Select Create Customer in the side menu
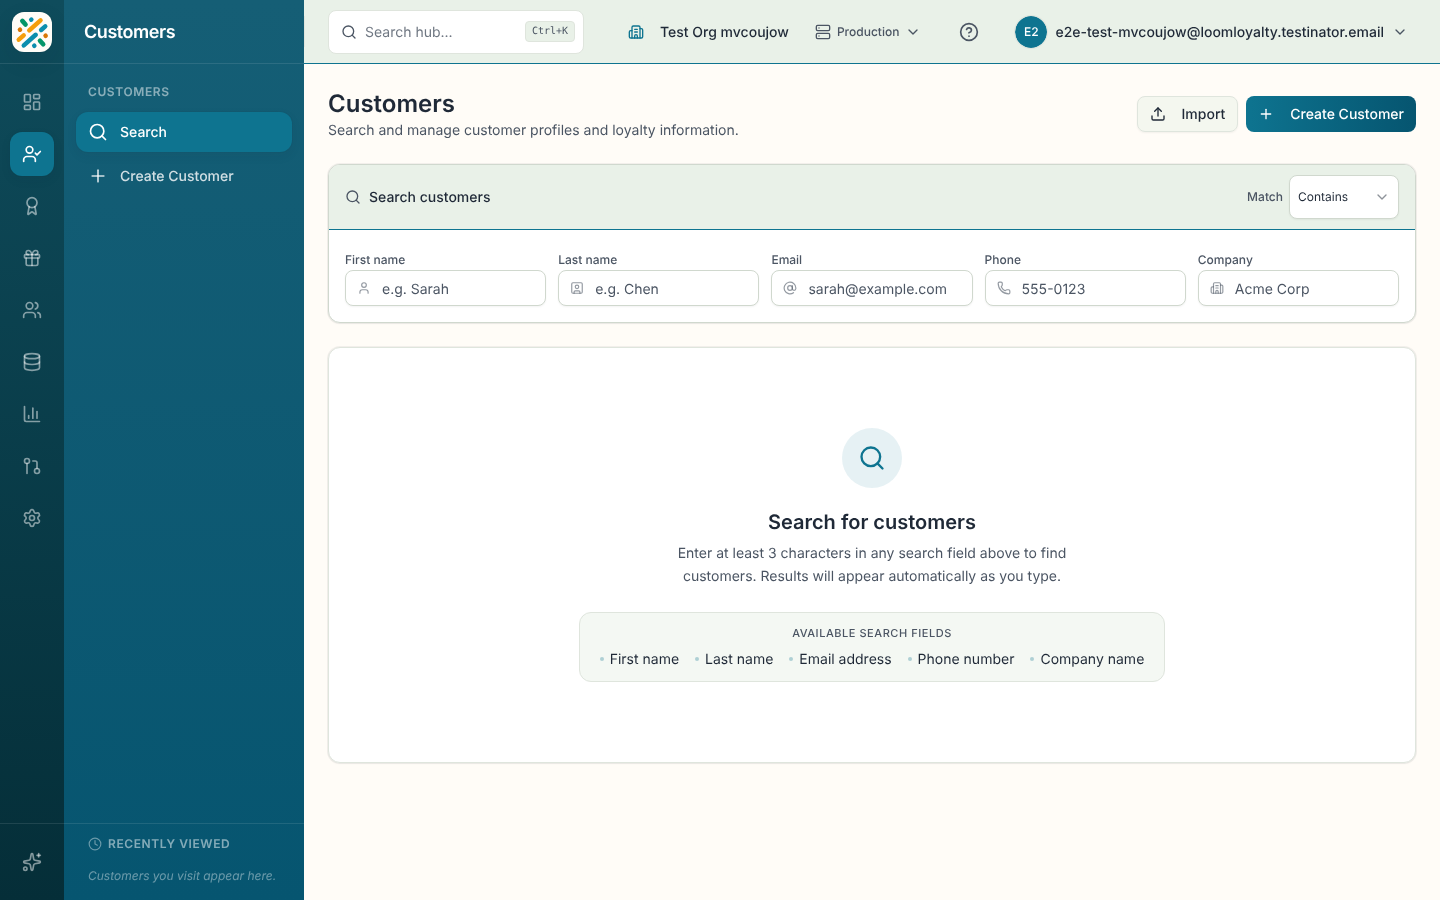1440x900 pixels. pos(184,176)
